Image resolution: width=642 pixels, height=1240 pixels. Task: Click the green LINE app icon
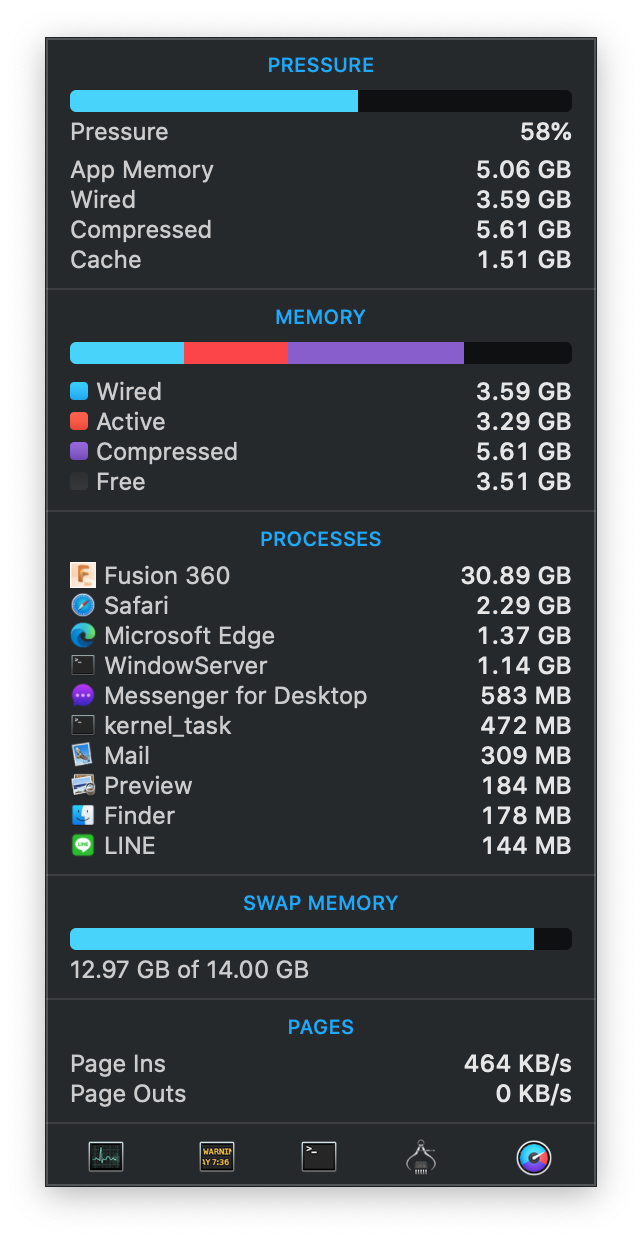point(83,846)
